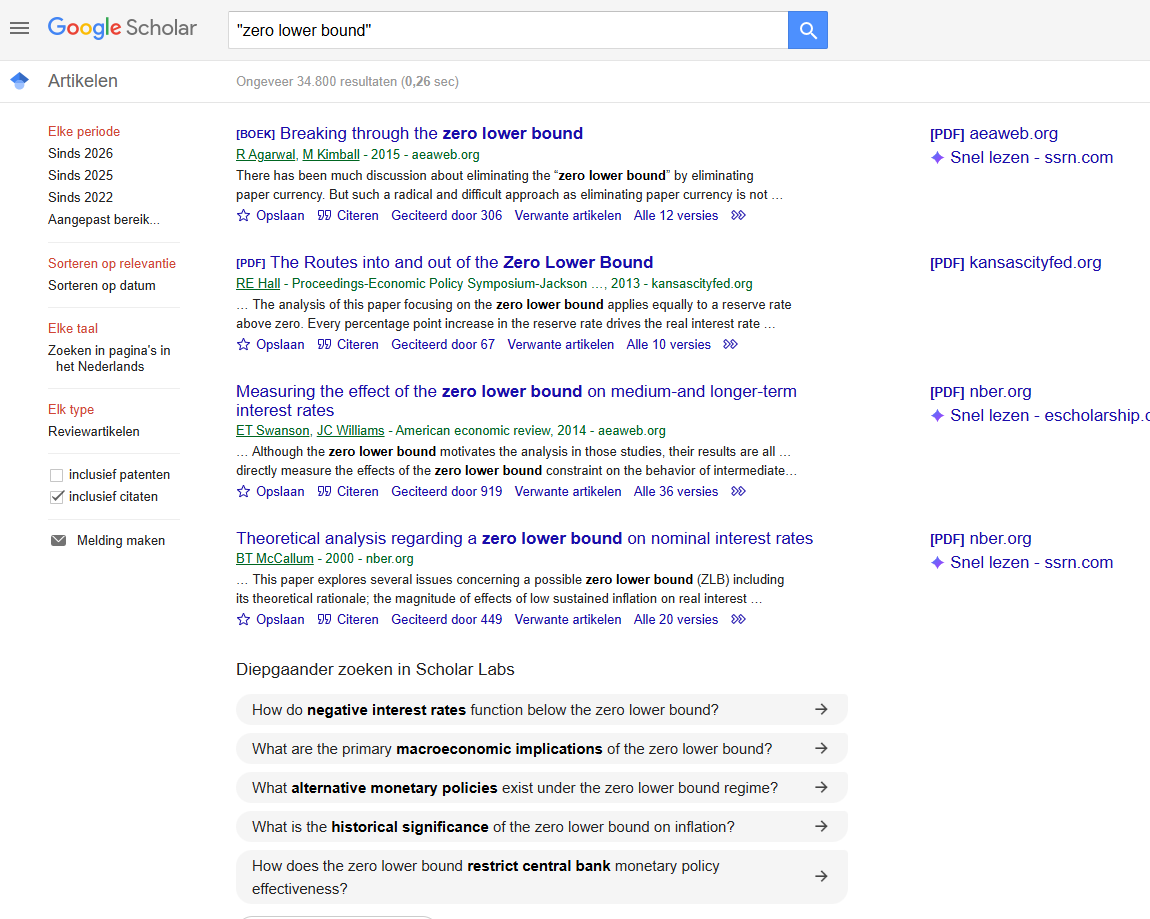Open author ET Swanson profile
The width and height of the screenshot is (1150, 919).
click(x=273, y=431)
